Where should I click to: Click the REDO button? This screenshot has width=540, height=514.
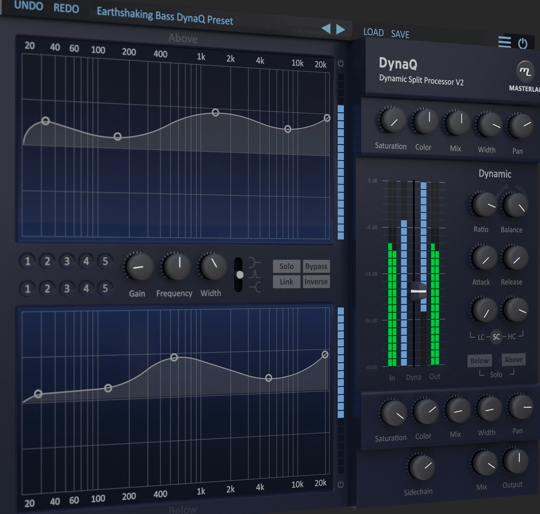pos(66,8)
